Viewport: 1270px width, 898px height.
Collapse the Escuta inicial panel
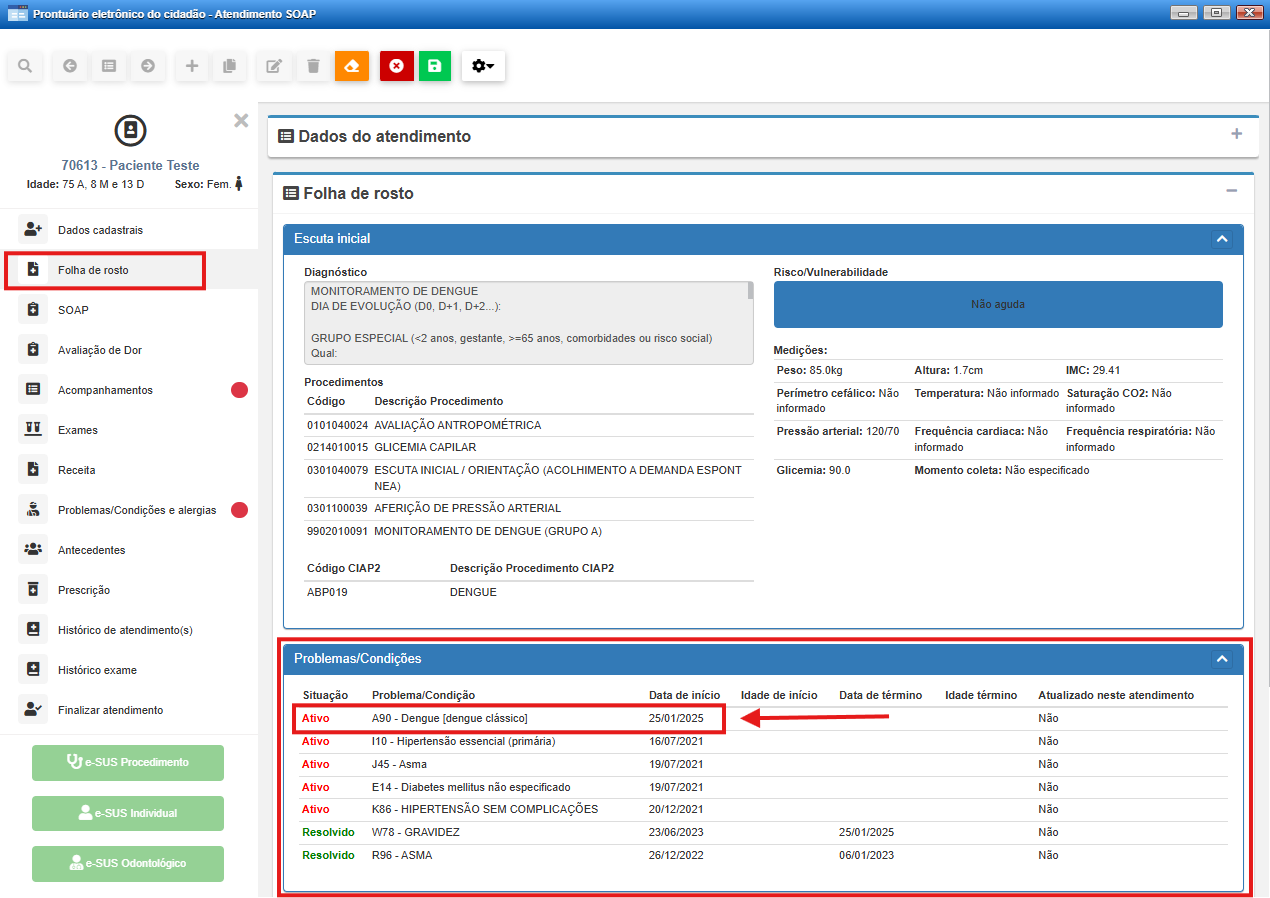(1220, 239)
